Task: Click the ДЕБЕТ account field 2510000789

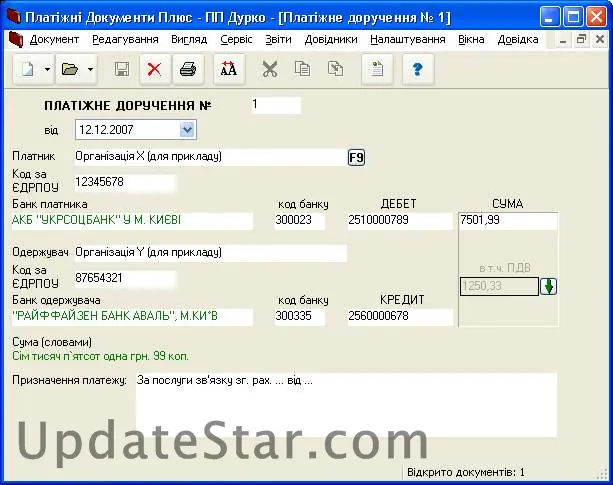Action: (x=400, y=220)
